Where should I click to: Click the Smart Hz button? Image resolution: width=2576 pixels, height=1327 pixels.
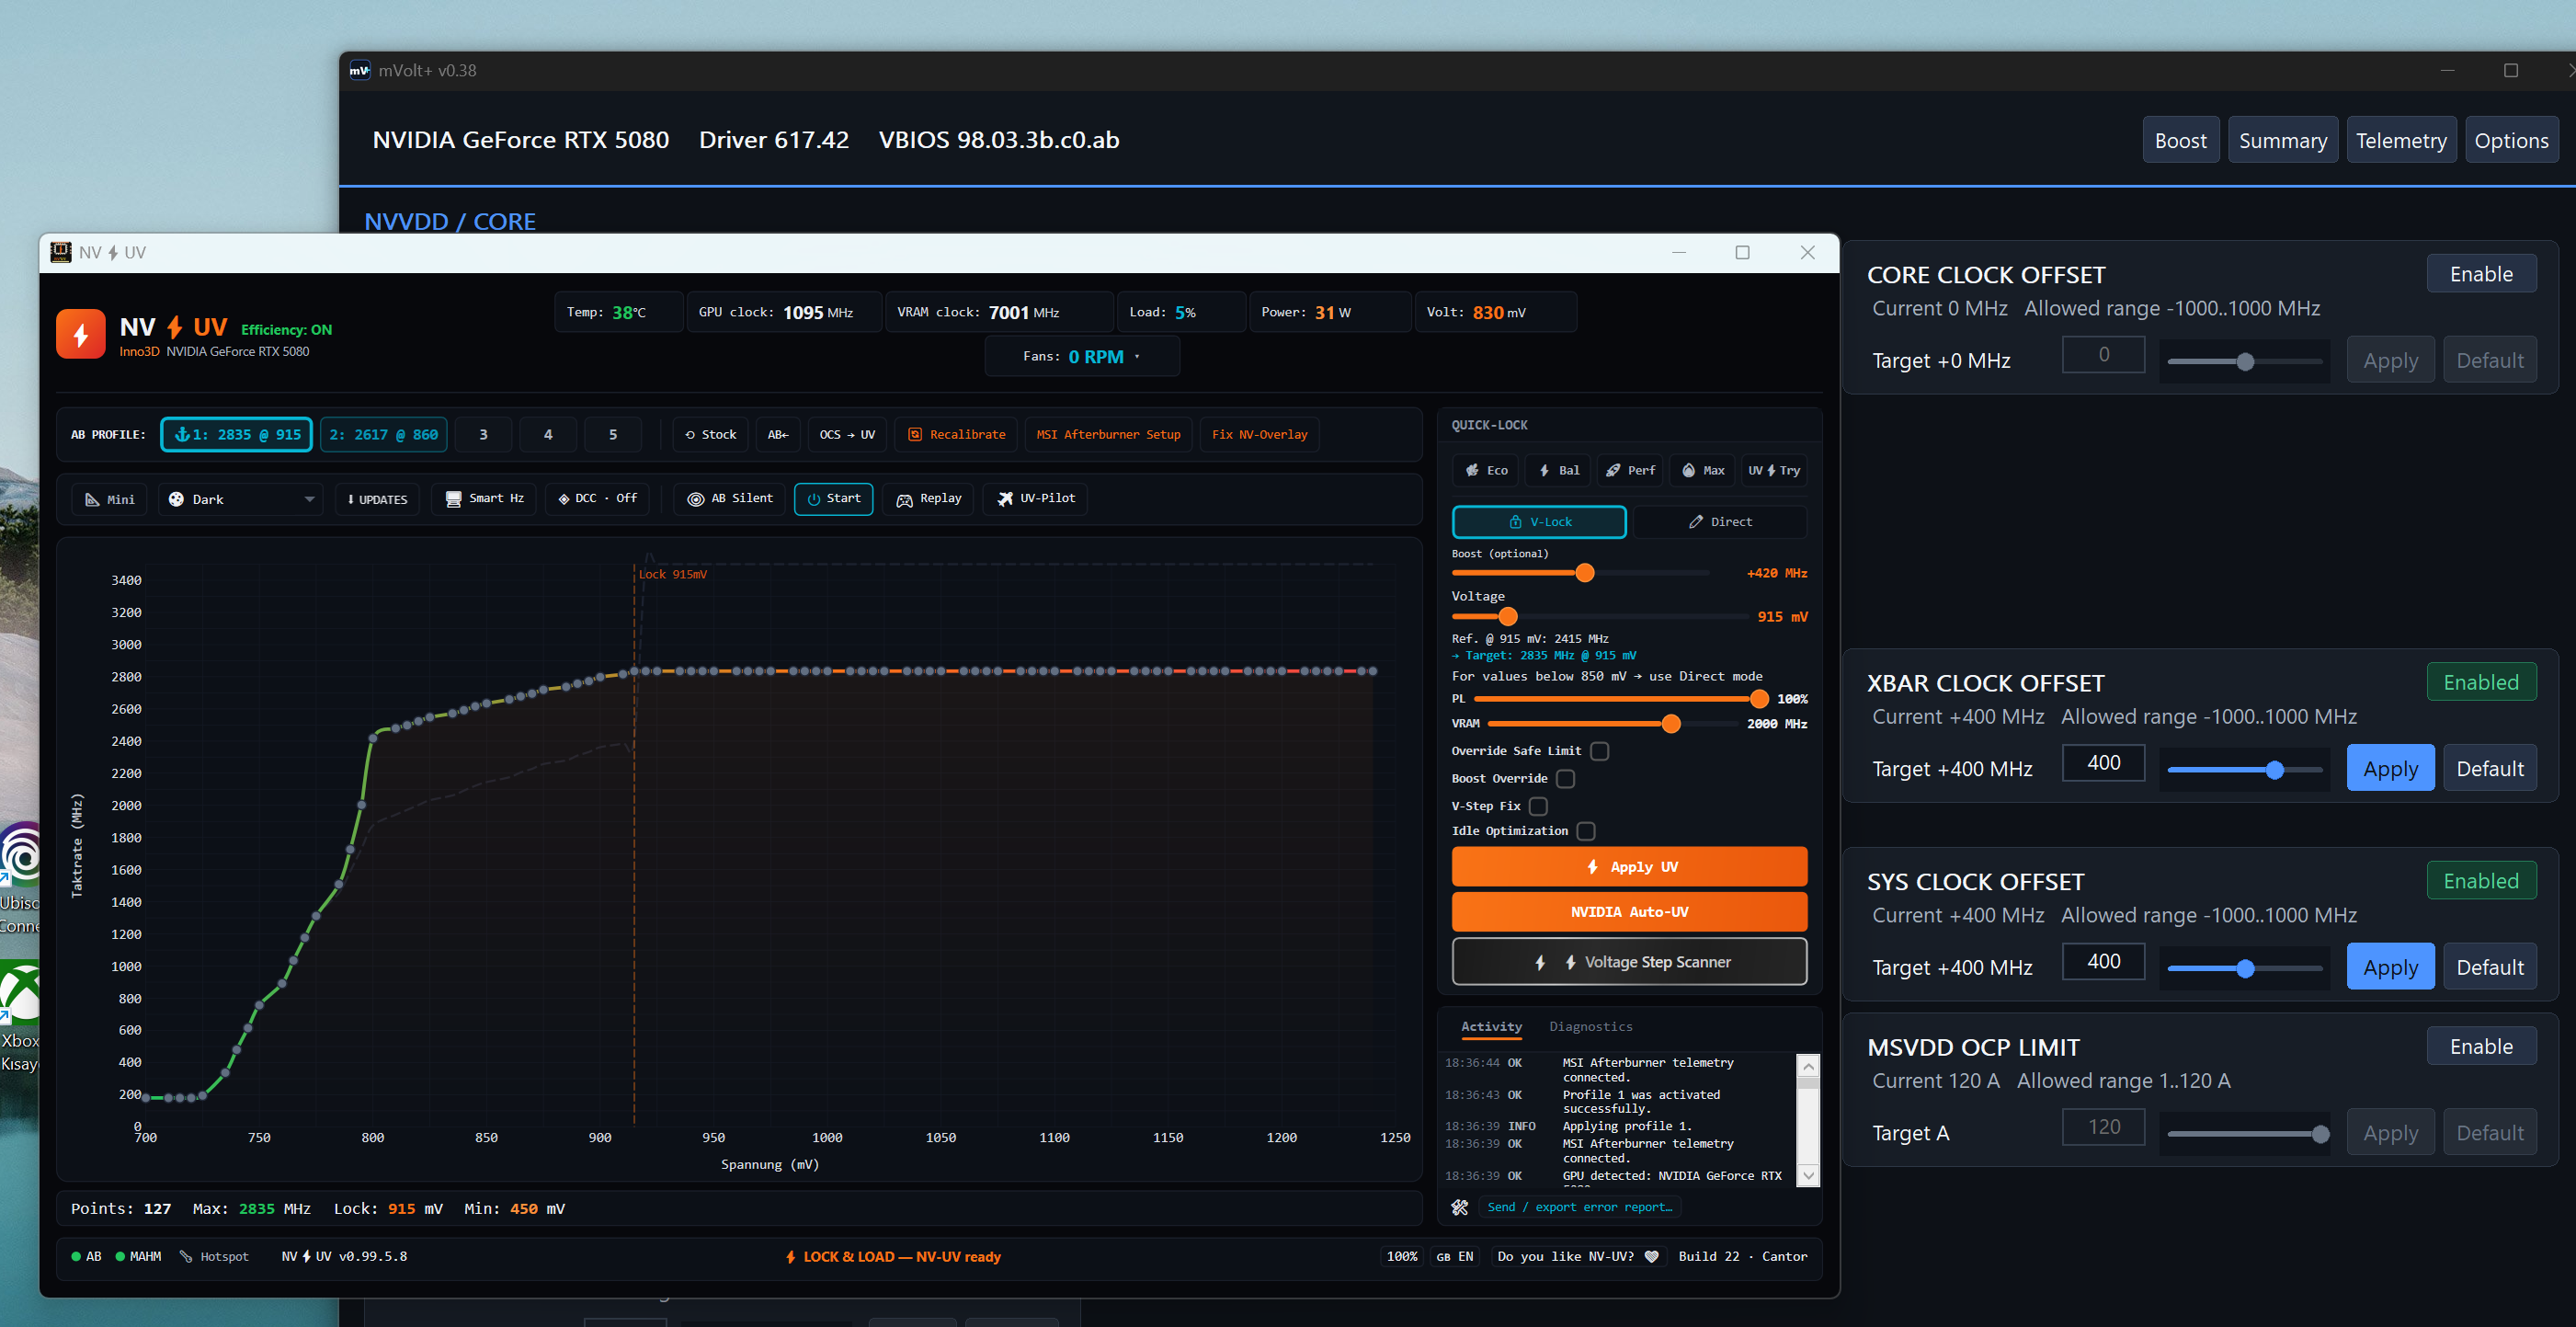coord(484,498)
